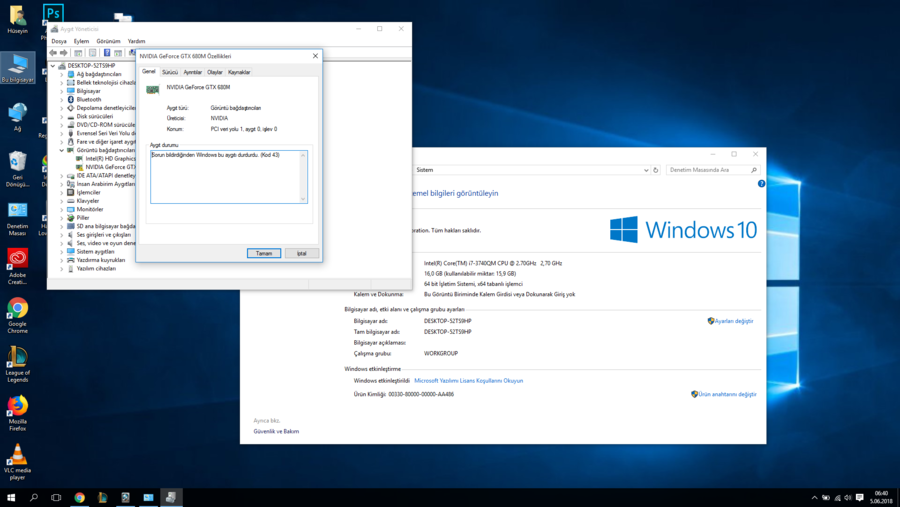
Task: Click the Mozilla Firefox desktop icon
Action: click(17, 406)
